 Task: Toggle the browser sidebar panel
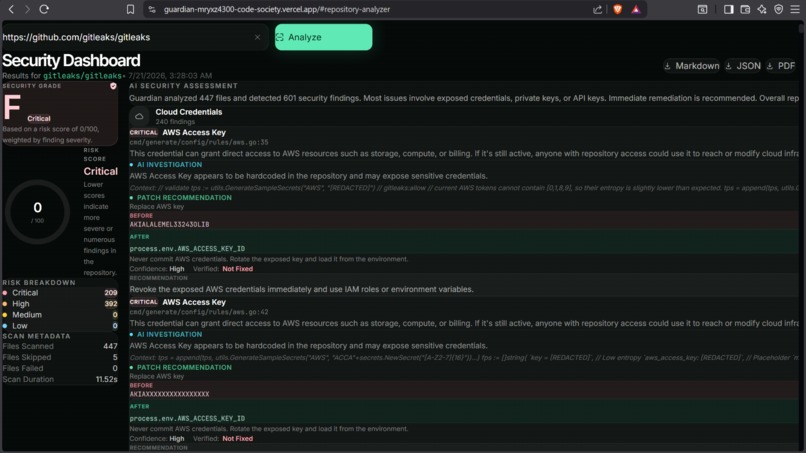click(x=728, y=9)
